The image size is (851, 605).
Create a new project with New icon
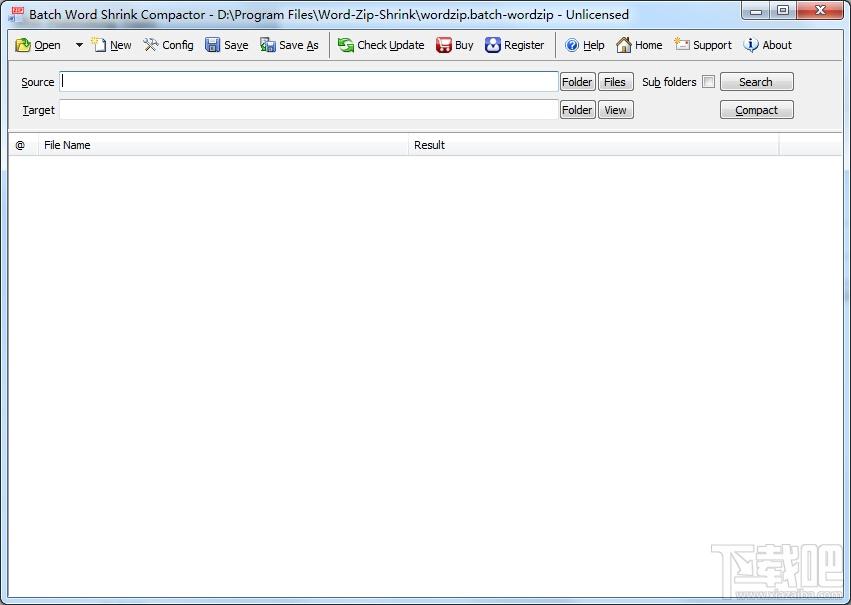(111, 45)
